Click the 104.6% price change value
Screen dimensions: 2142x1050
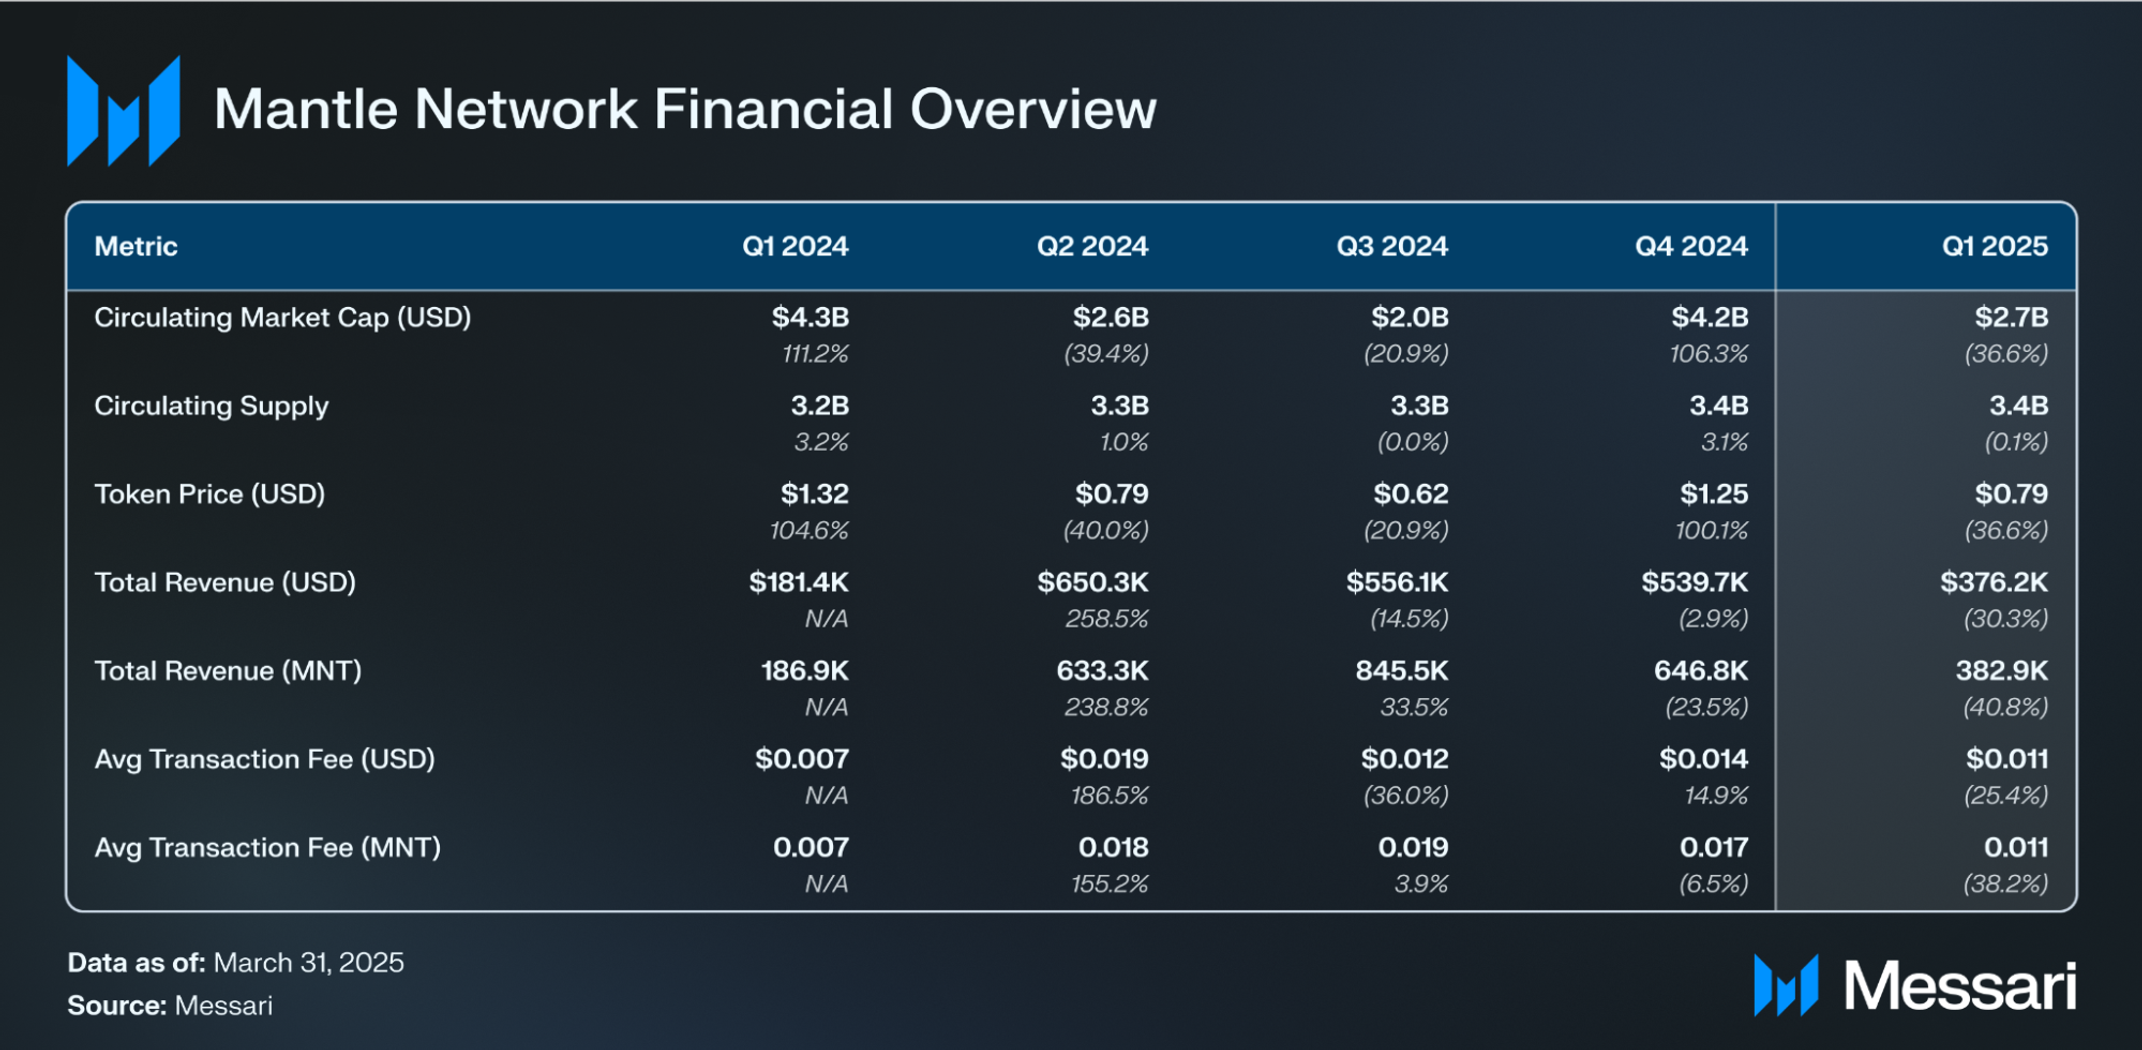click(809, 531)
